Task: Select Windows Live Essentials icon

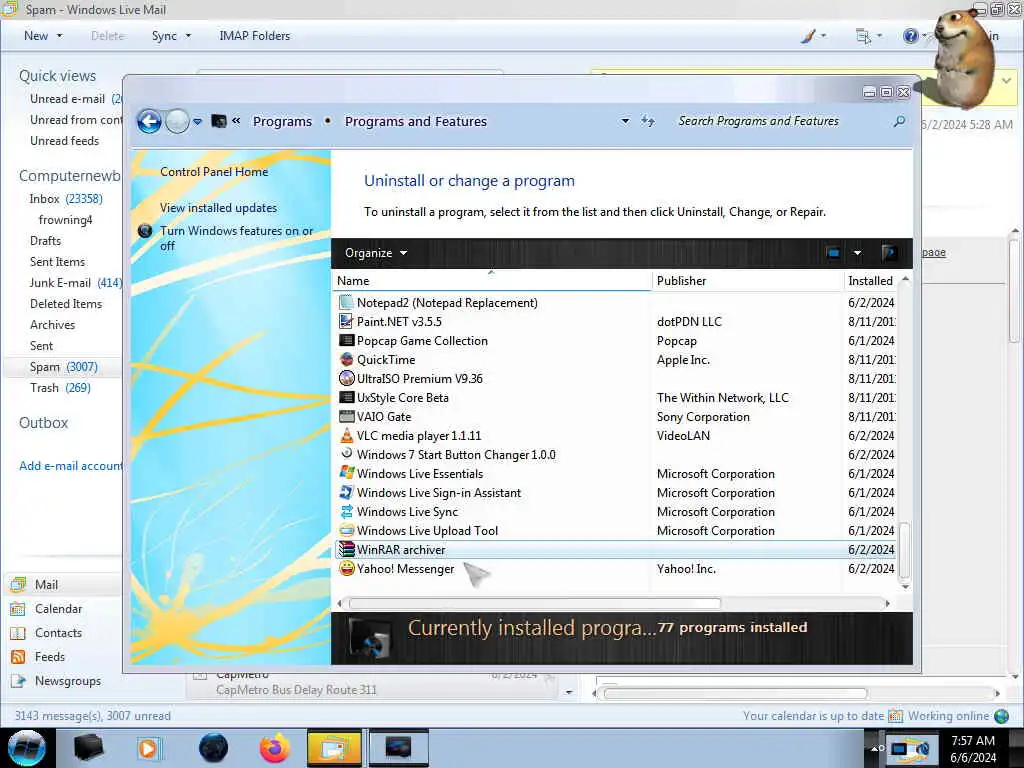Action: coord(346,473)
